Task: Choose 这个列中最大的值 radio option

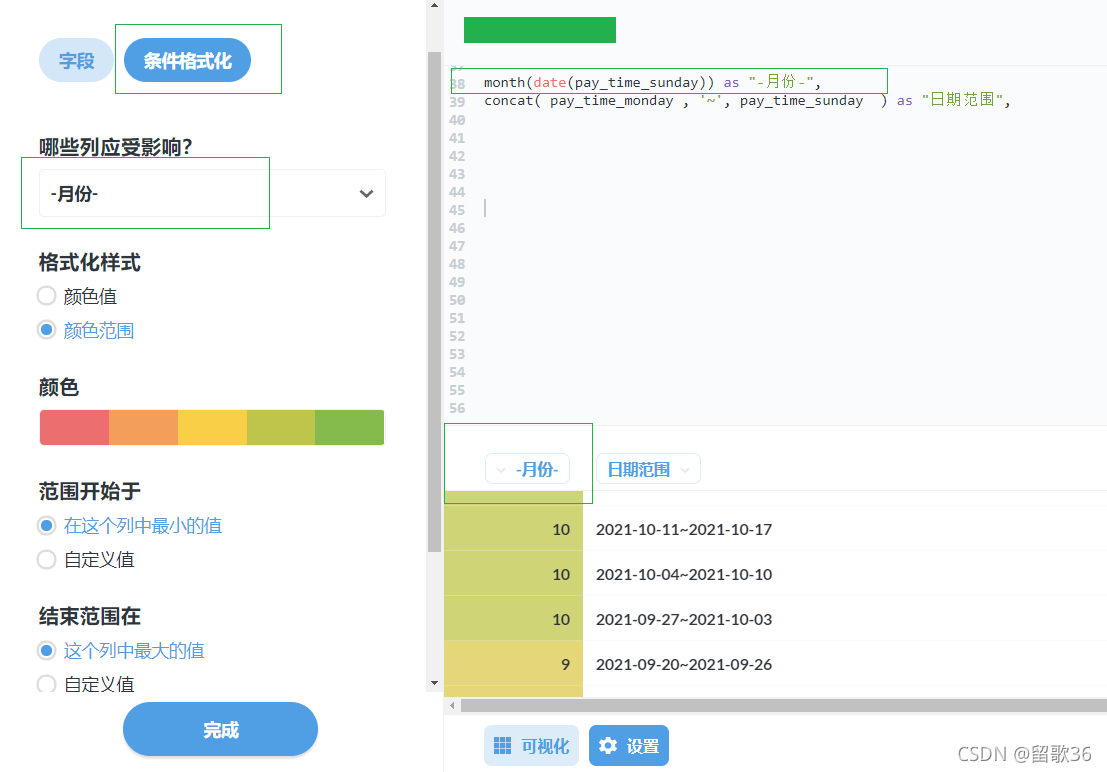Action: [x=47, y=651]
